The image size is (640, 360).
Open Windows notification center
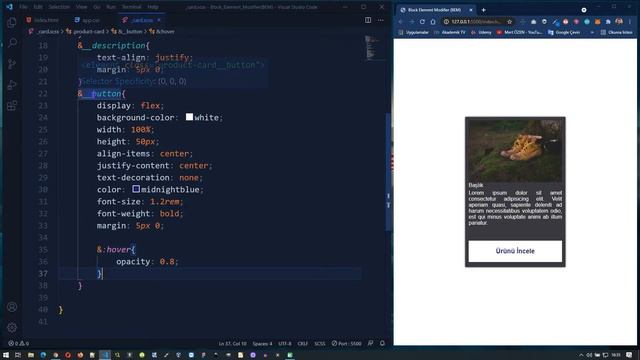[x=629, y=355]
